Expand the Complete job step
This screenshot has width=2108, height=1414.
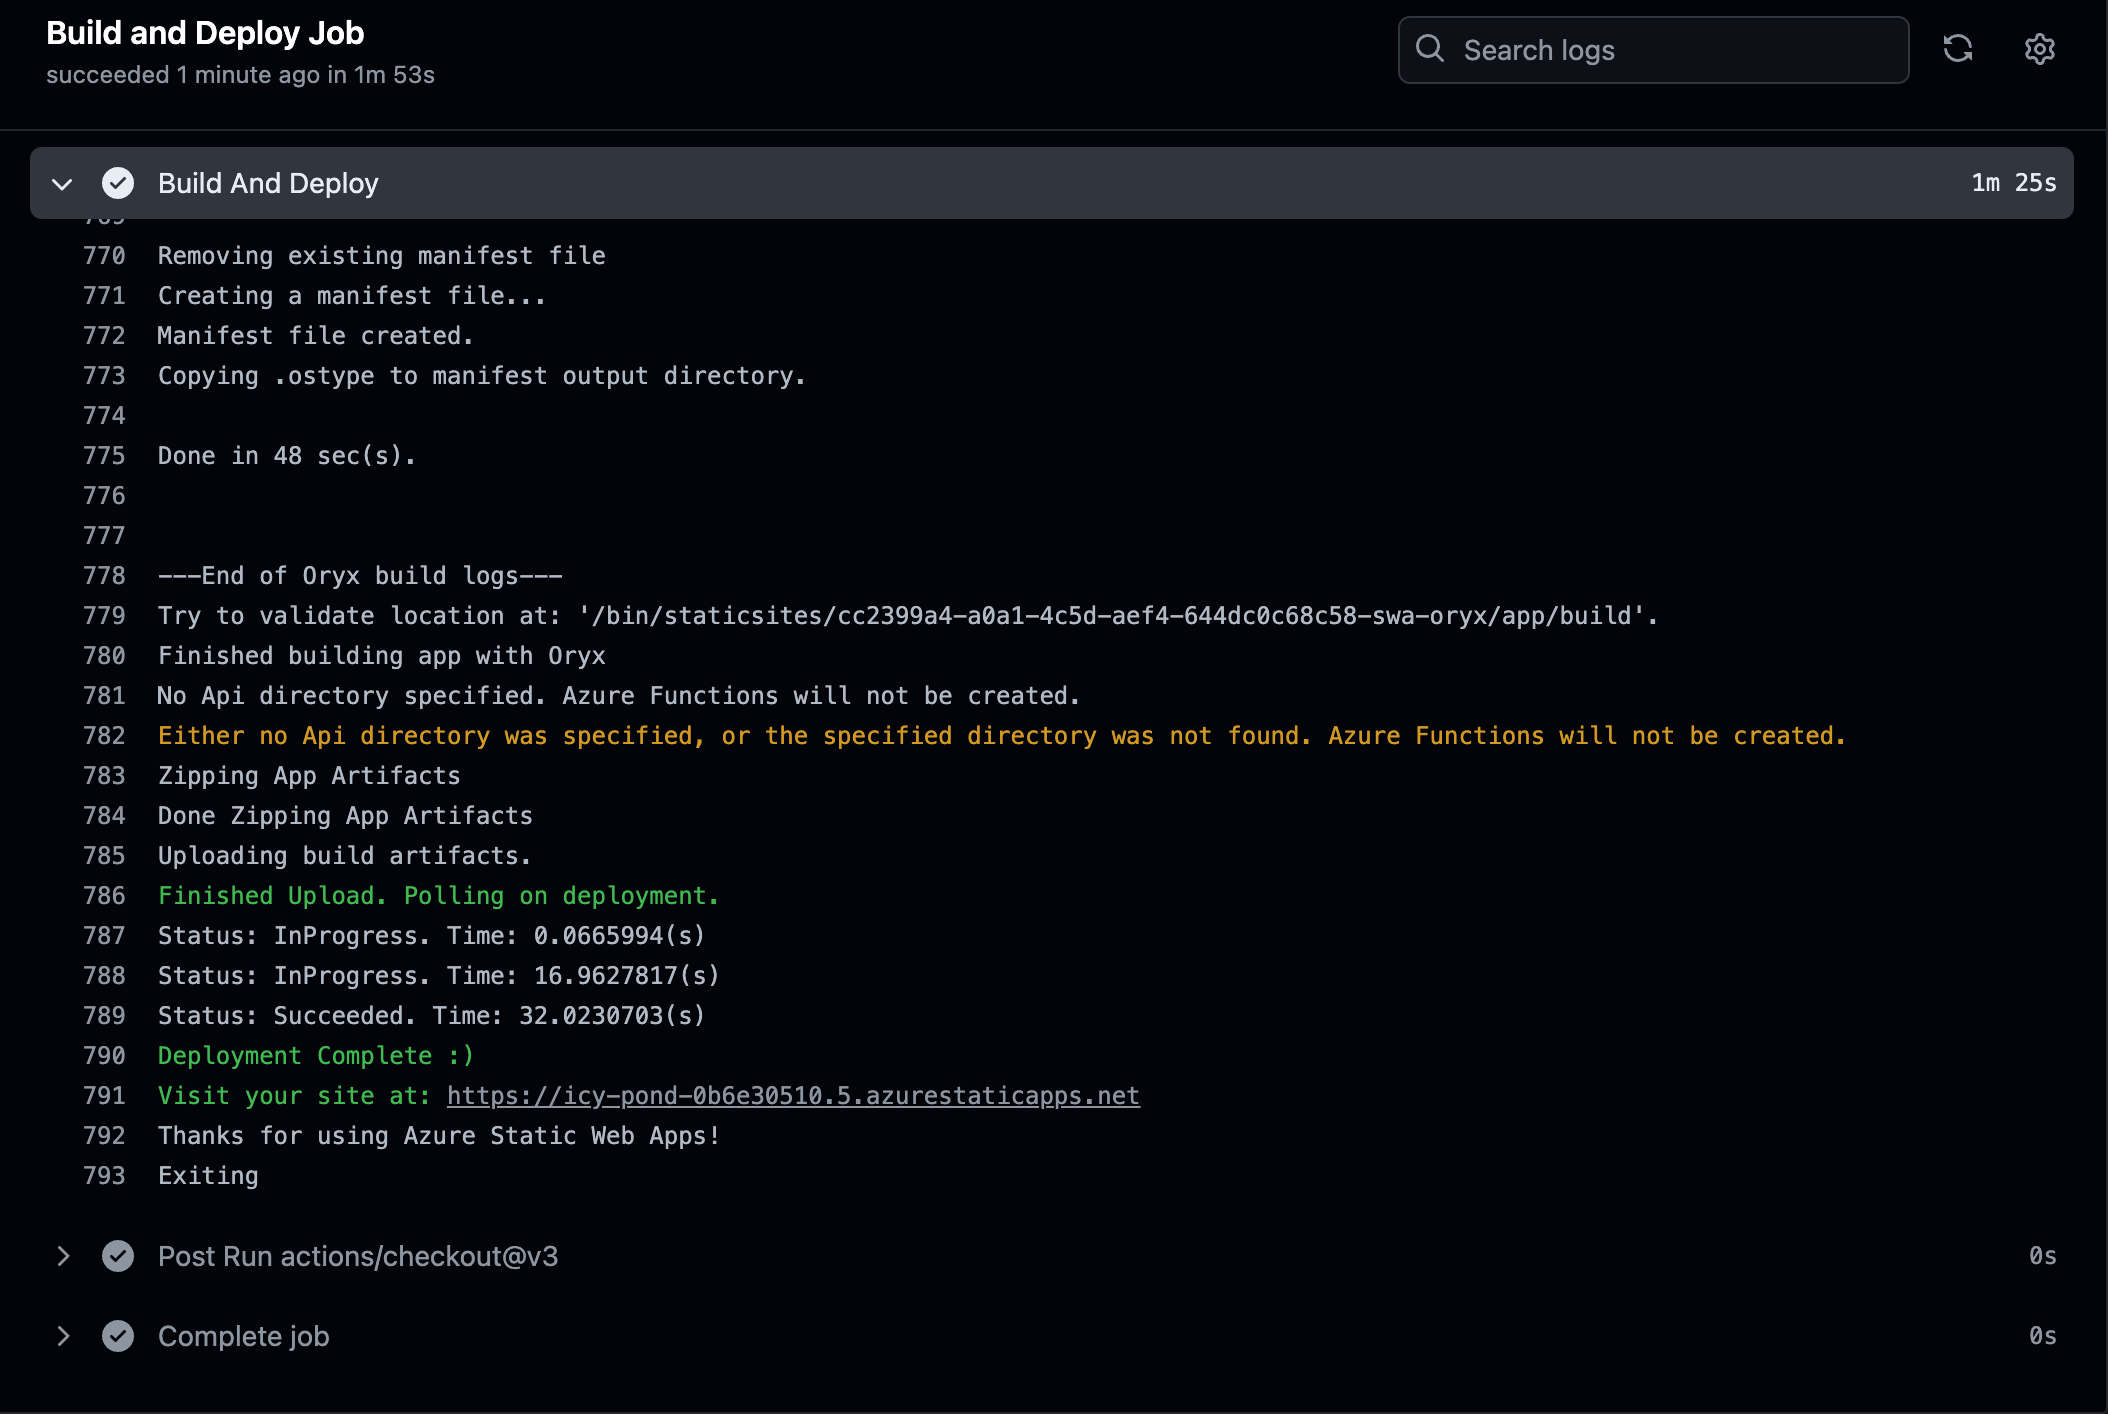click(x=63, y=1336)
